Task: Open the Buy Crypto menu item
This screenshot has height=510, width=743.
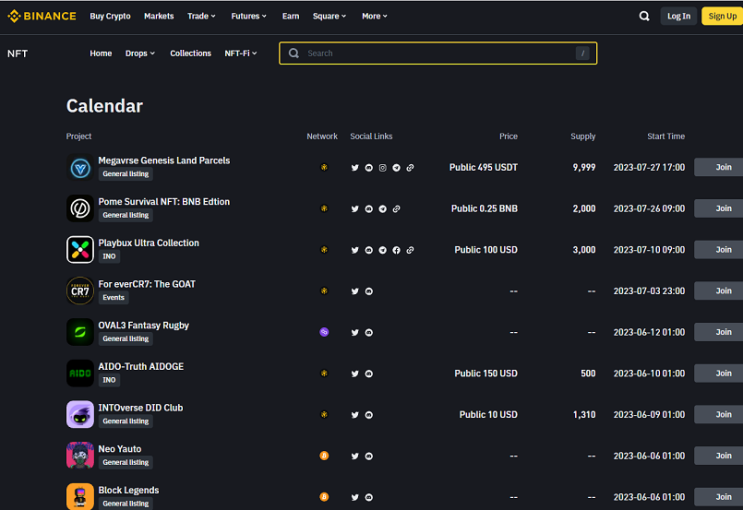Action: click(110, 16)
